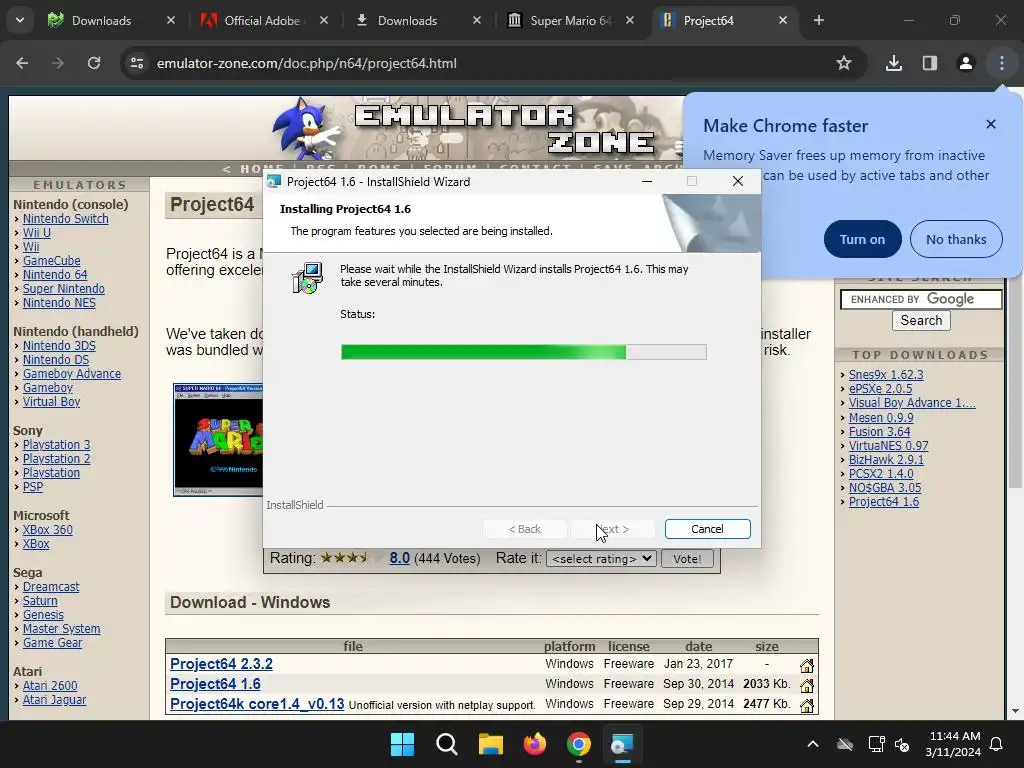Open the tab search dropdown arrow
Viewport: 1024px width, 768px height.
[20, 20]
